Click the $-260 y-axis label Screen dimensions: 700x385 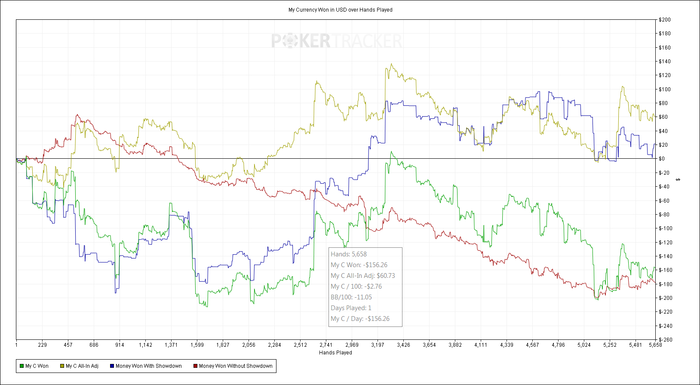coord(665,339)
